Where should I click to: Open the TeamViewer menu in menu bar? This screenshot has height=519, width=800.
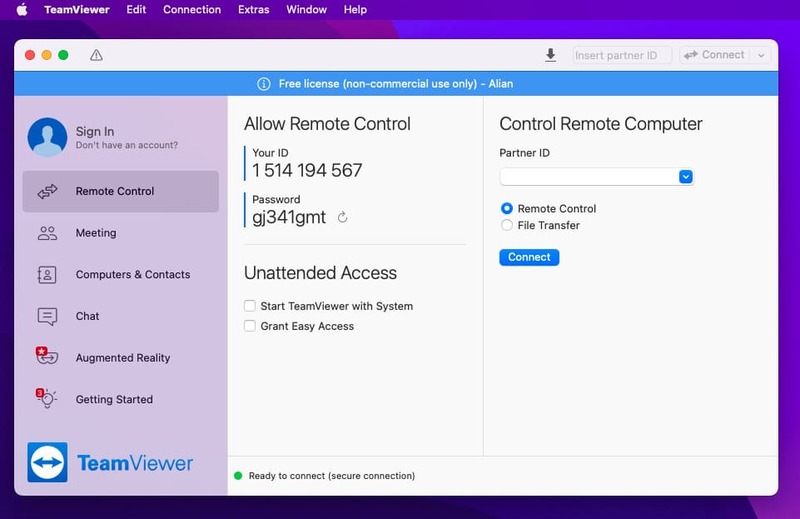(x=77, y=10)
